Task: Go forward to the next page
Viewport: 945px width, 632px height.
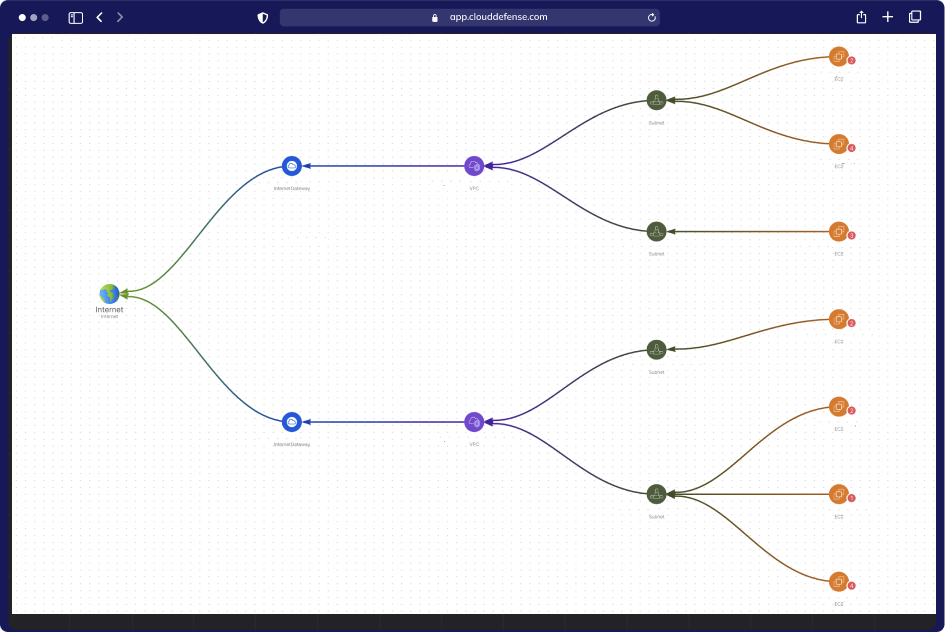Action: click(x=120, y=17)
